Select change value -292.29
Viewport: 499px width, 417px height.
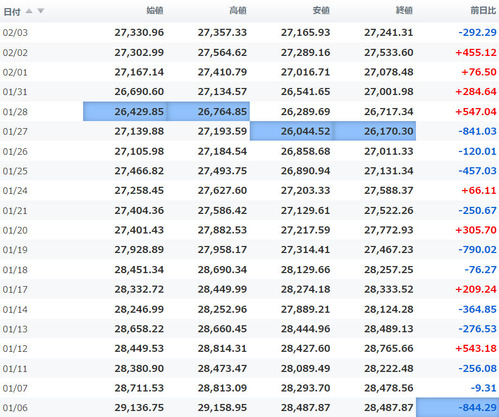point(478,32)
